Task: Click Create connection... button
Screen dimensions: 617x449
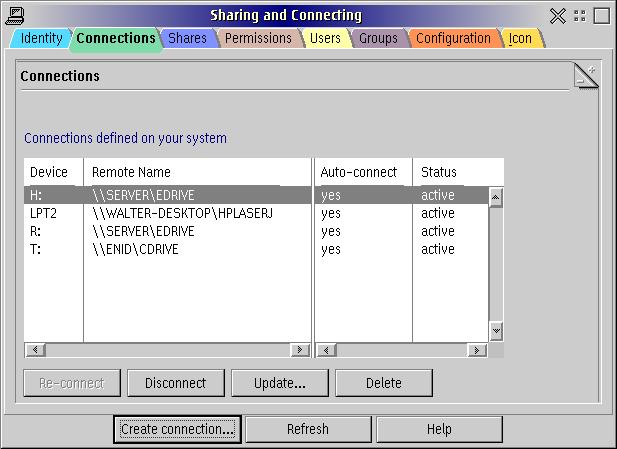Action: pyautogui.click(x=177, y=429)
